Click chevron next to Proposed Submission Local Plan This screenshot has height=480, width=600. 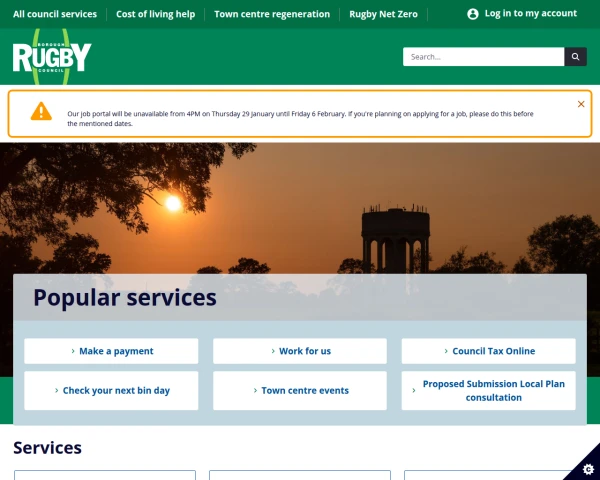pyautogui.click(x=414, y=390)
